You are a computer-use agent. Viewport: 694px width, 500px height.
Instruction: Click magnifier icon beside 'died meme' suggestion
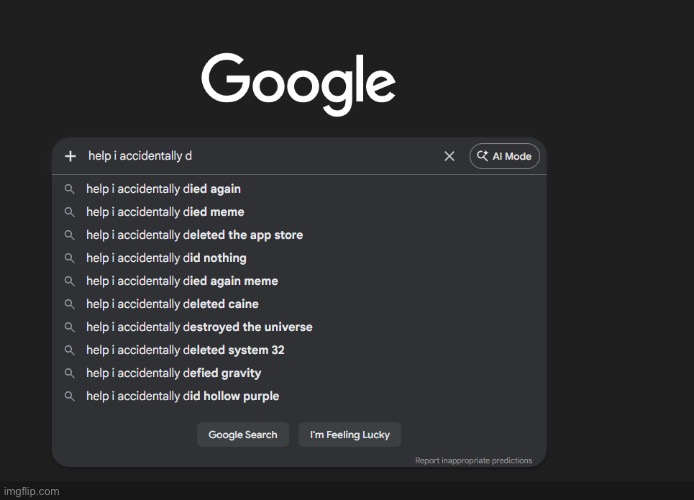coord(70,212)
